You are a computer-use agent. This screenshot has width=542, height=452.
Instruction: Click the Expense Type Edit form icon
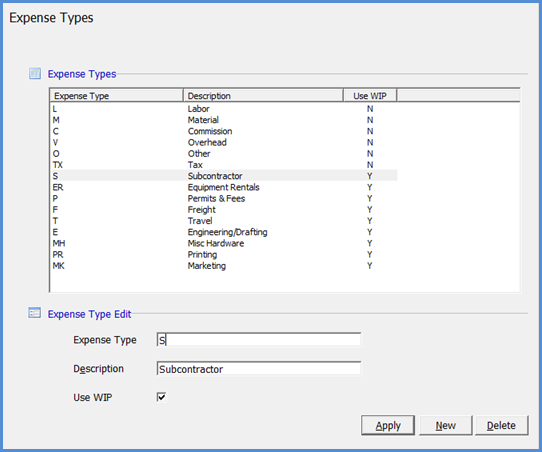pyautogui.click(x=35, y=313)
